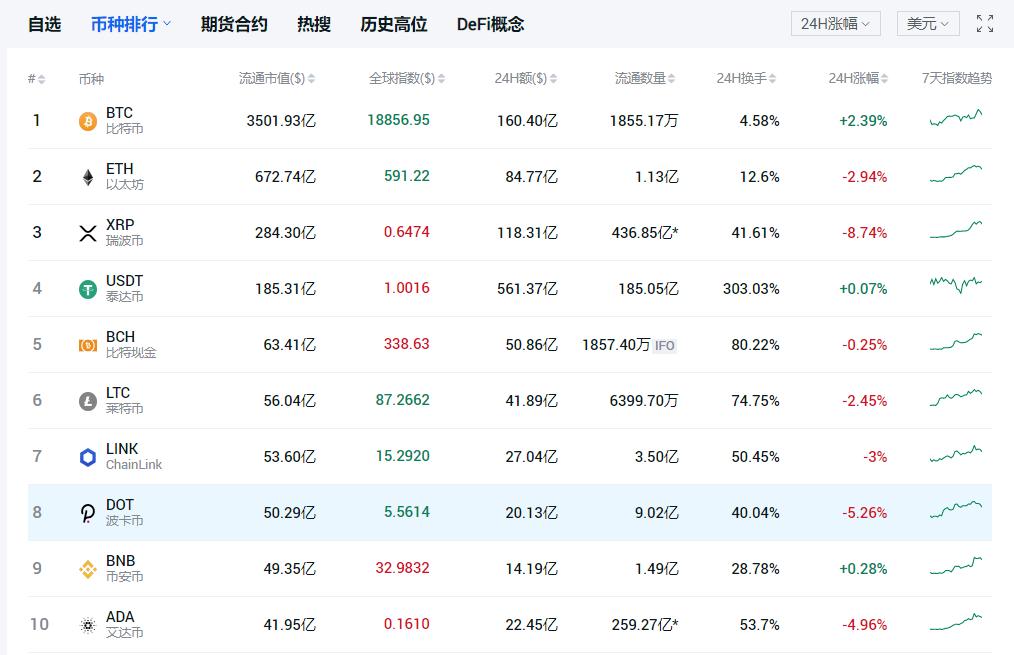Sort by rank number column arrows
1014x655 pixels.
pyautogui.click(x=41, y=79)
